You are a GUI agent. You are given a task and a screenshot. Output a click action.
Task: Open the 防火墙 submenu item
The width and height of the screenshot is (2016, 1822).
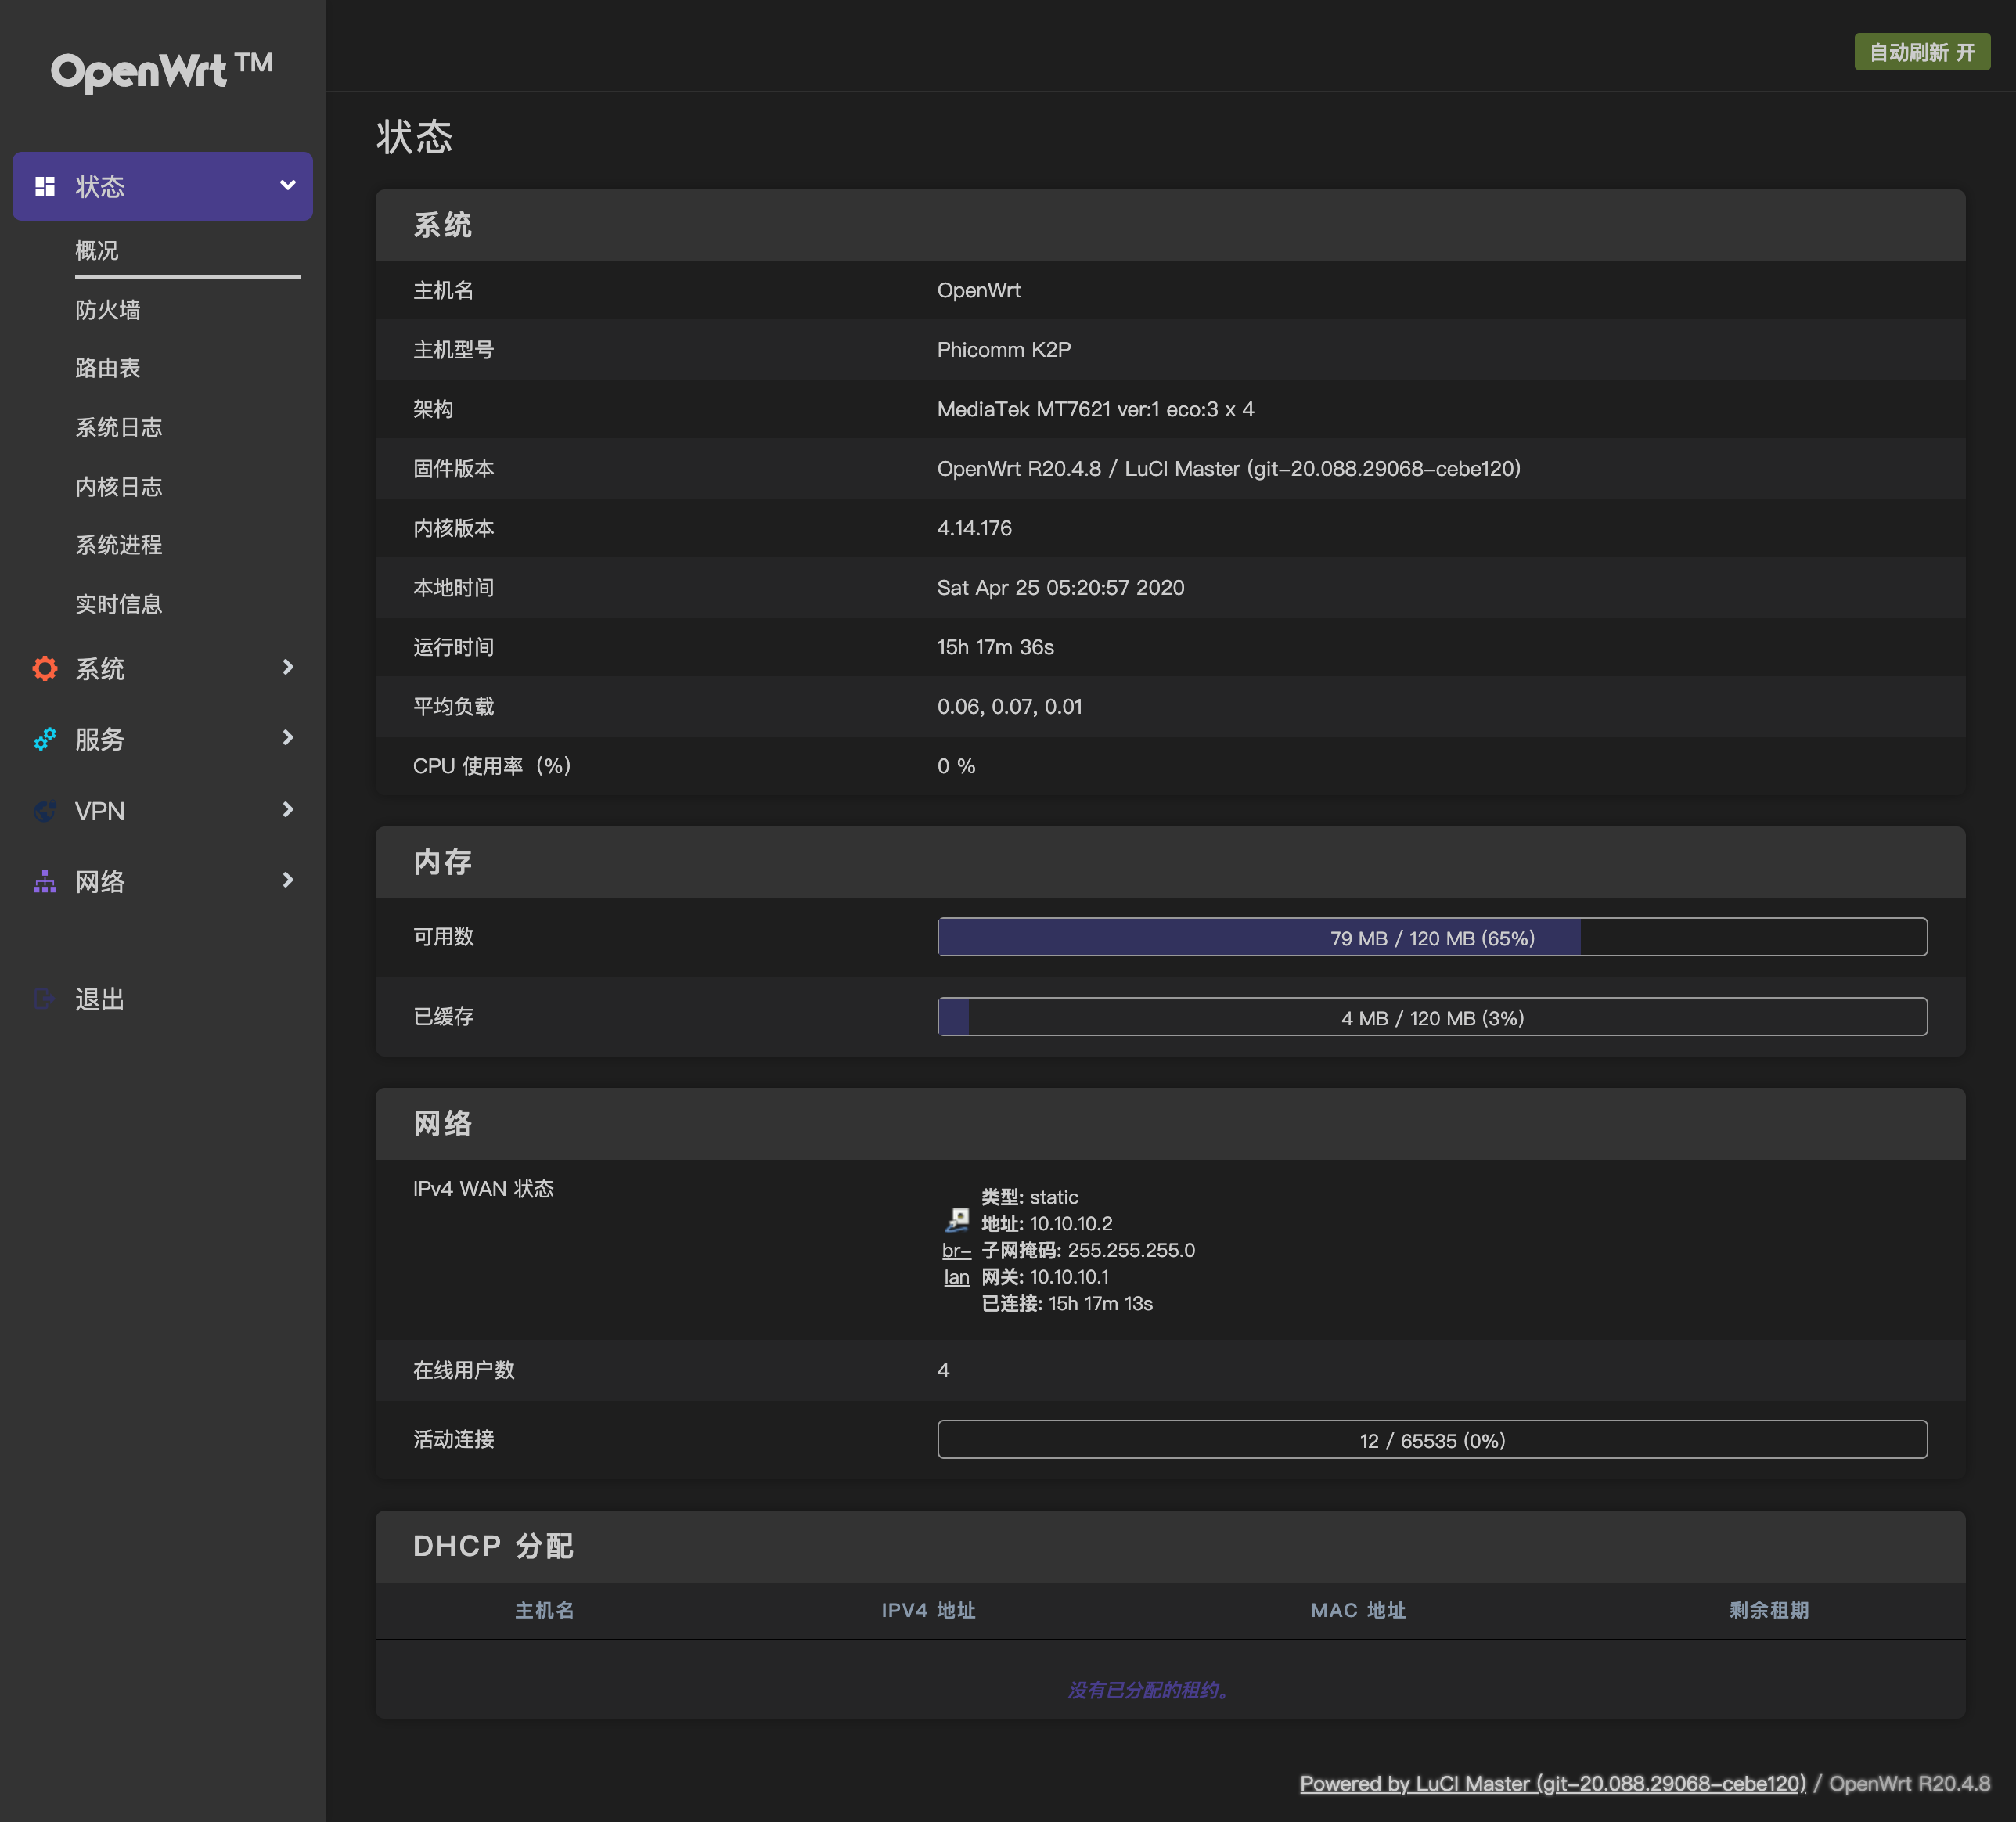pyautogui.click(x=108, y=310)
